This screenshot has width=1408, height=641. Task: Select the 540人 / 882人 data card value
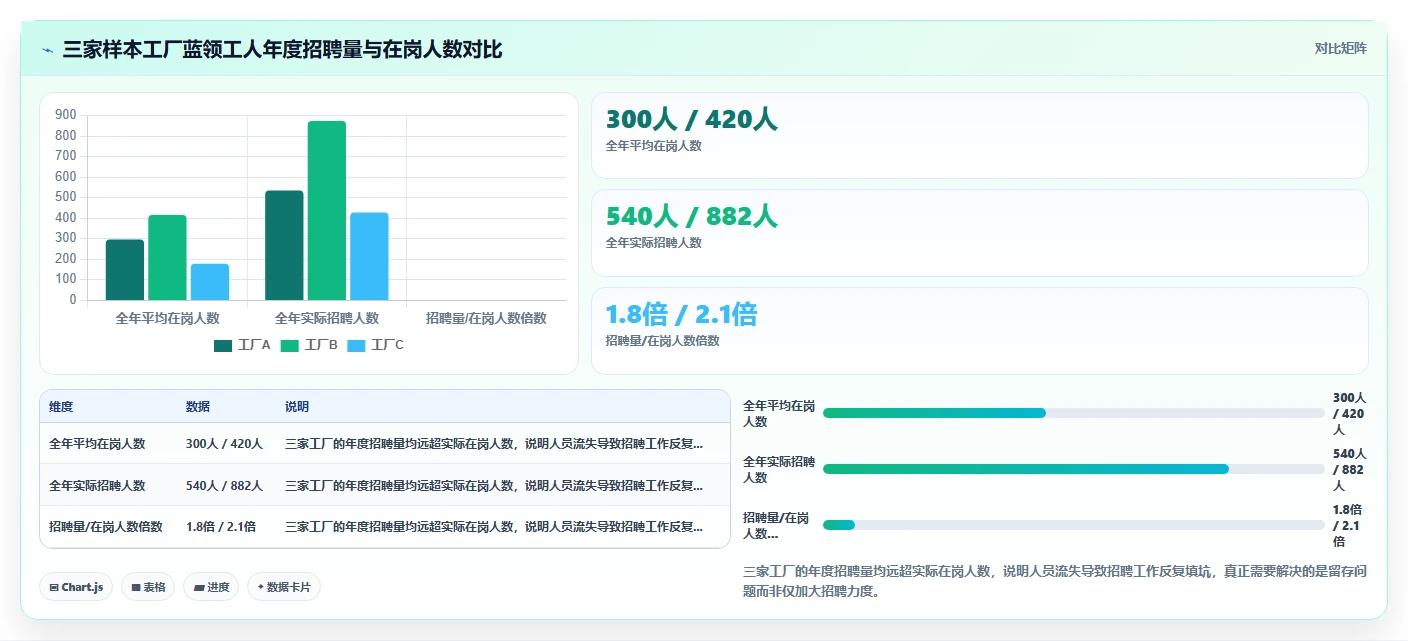(x=691, y=217)
